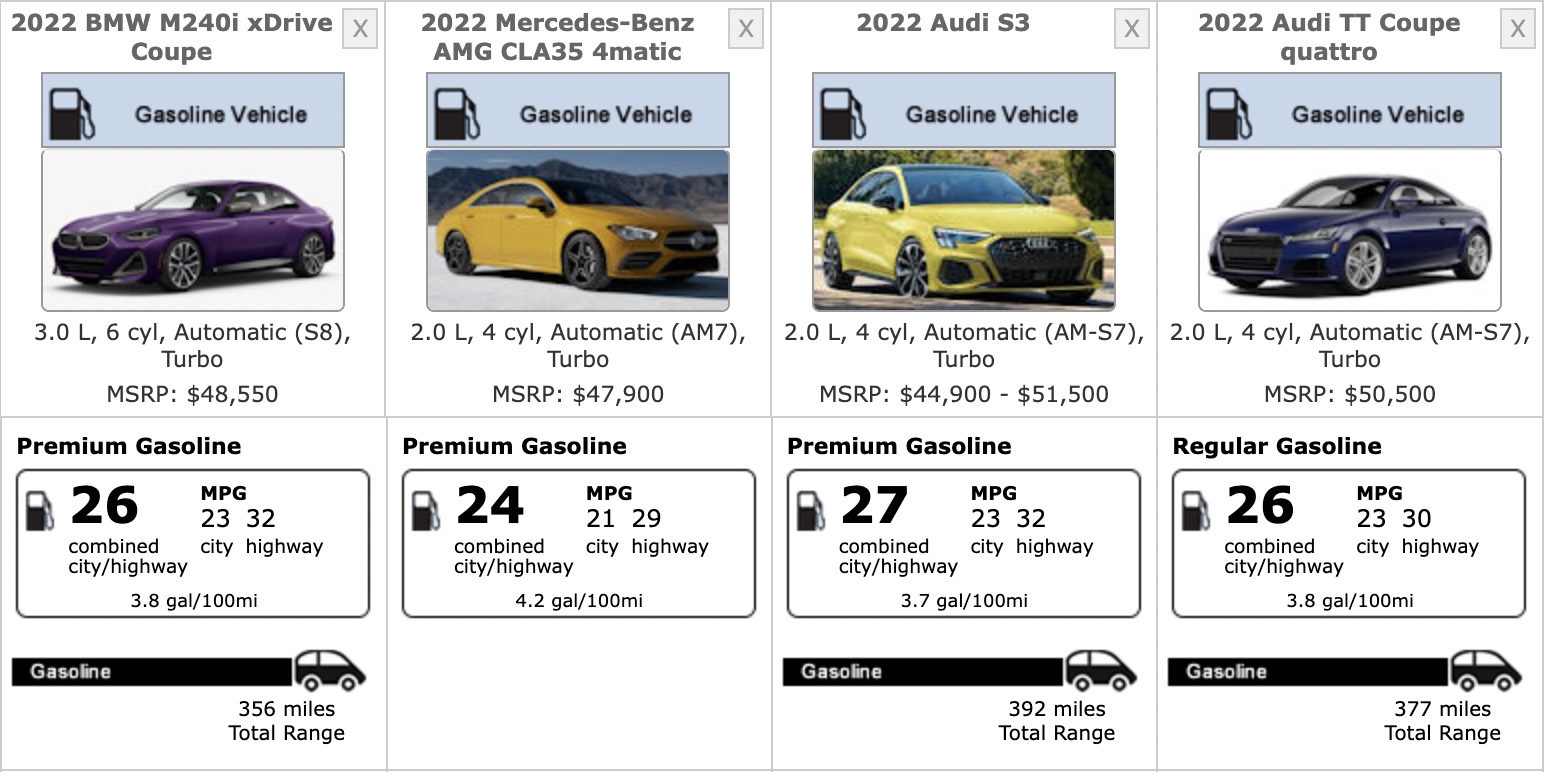View the yellow Audi S3 image
1544x772 pixels.
[963, 230]
